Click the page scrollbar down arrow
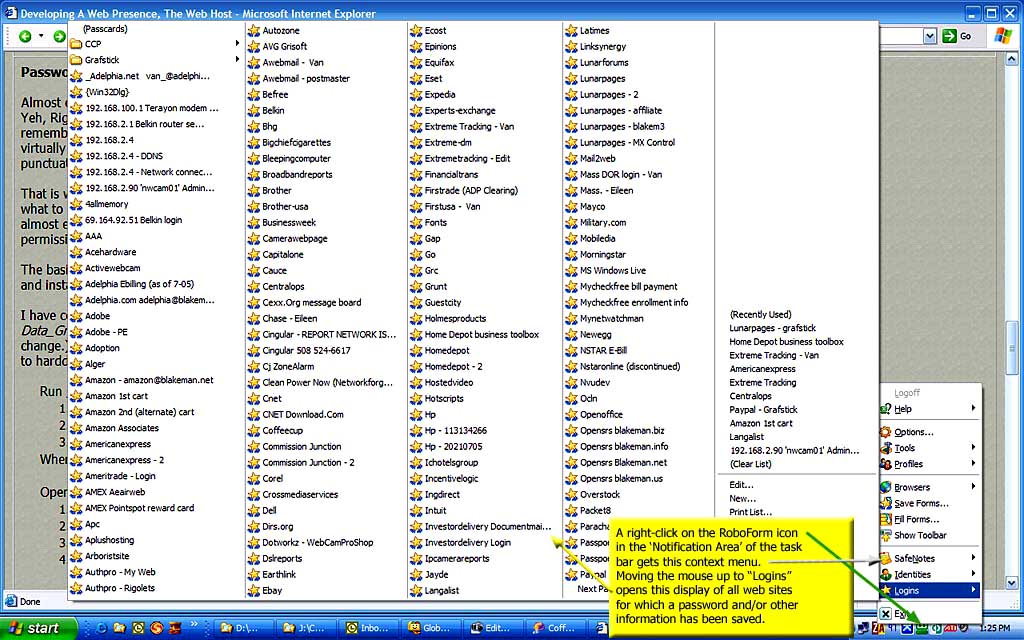 pyautogui.click(x=1013, y=581)
